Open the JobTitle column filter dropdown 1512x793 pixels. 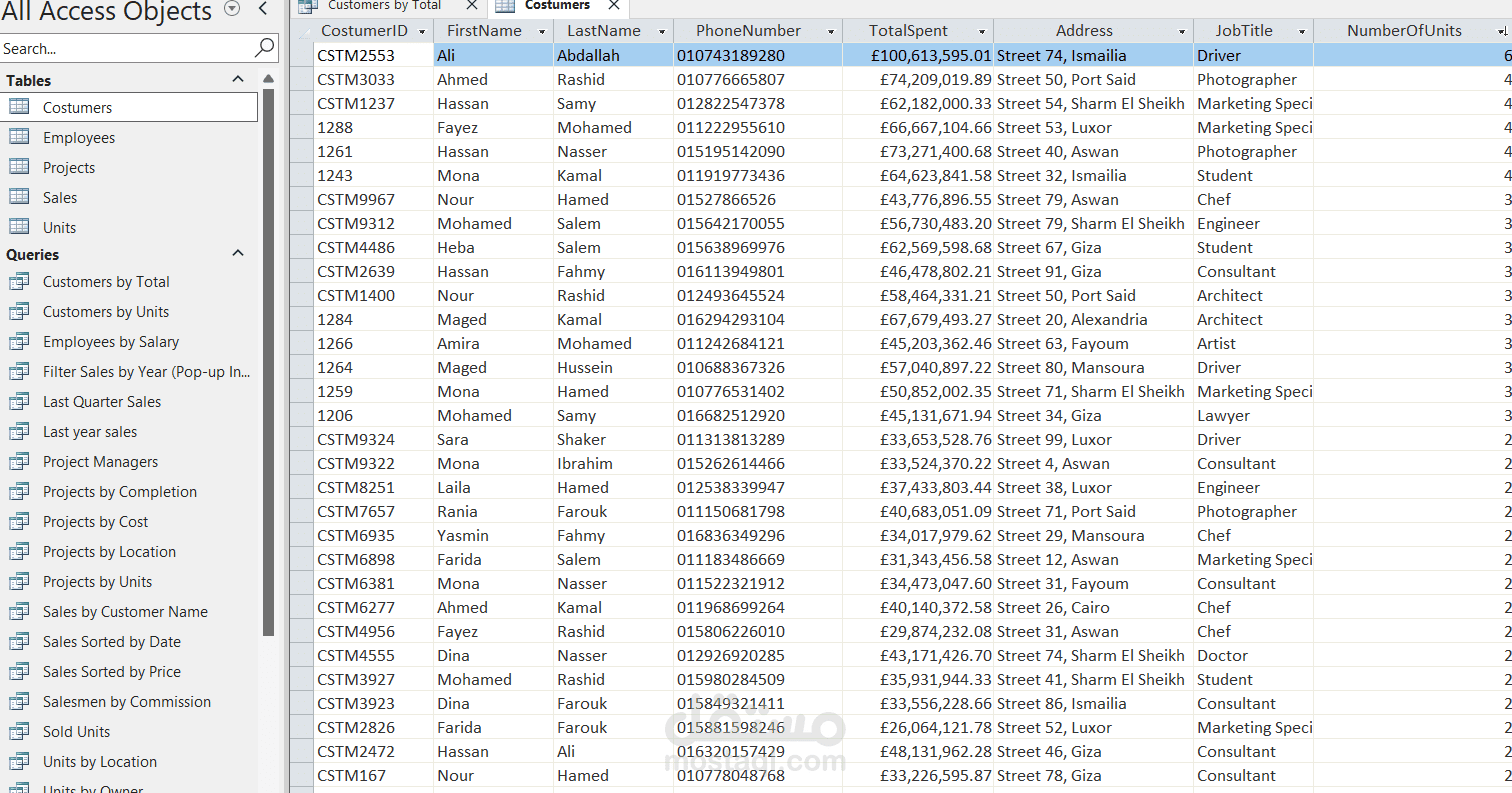point(1301,32)
